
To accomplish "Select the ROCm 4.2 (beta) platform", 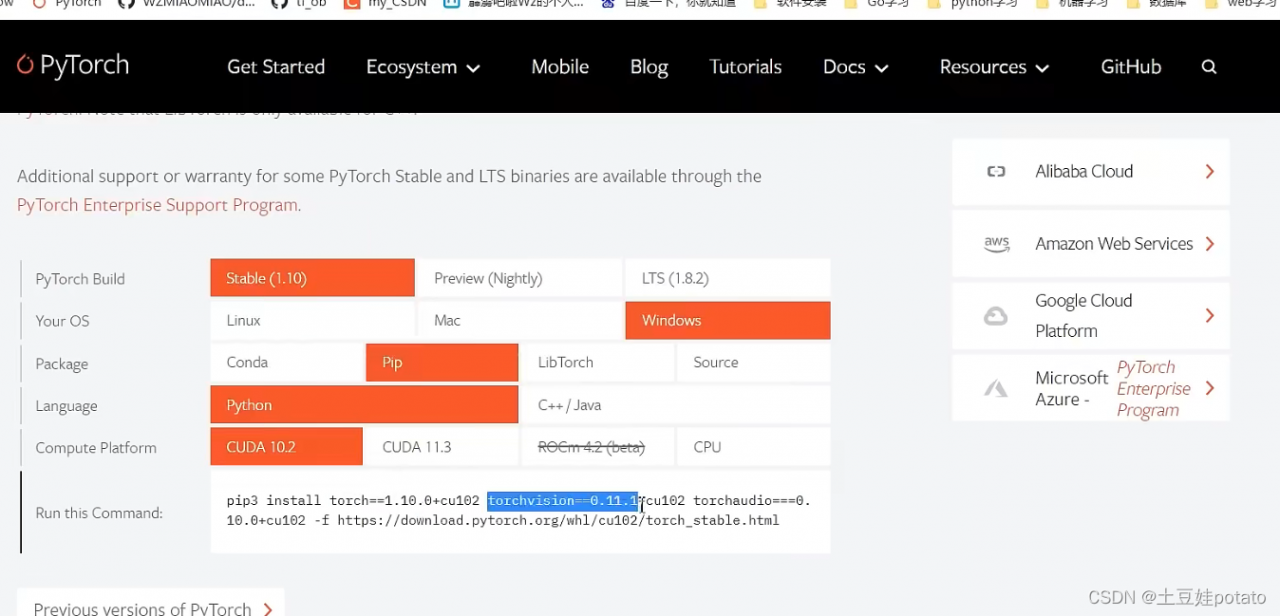I will tap(598, 447).
